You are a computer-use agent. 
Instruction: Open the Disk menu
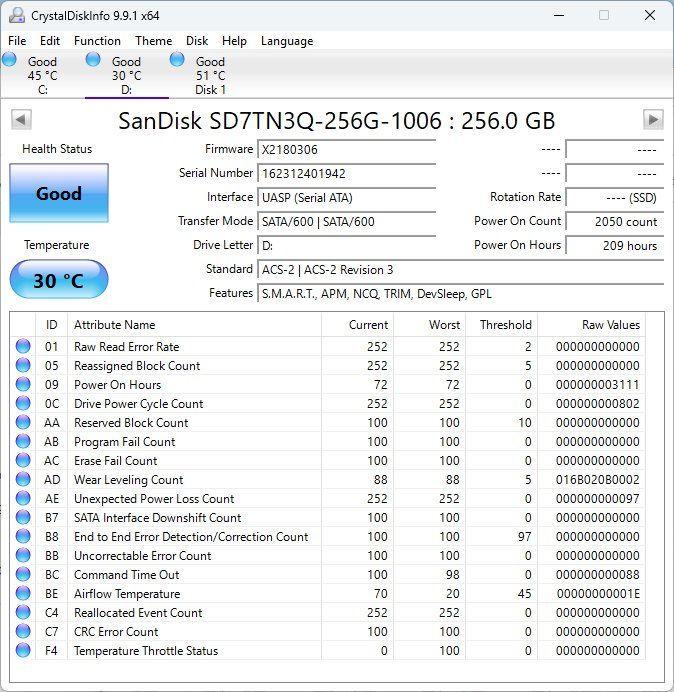coord(197,41)
